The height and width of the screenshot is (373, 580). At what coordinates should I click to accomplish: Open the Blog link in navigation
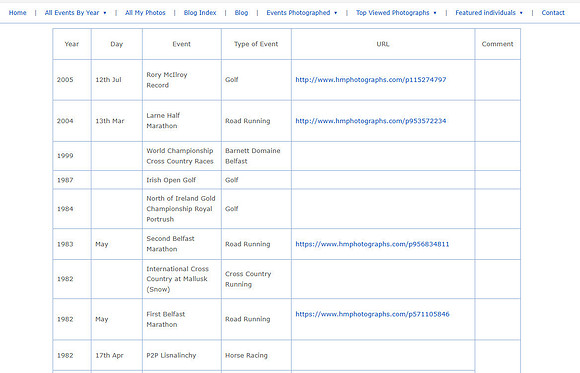[241, 13]
